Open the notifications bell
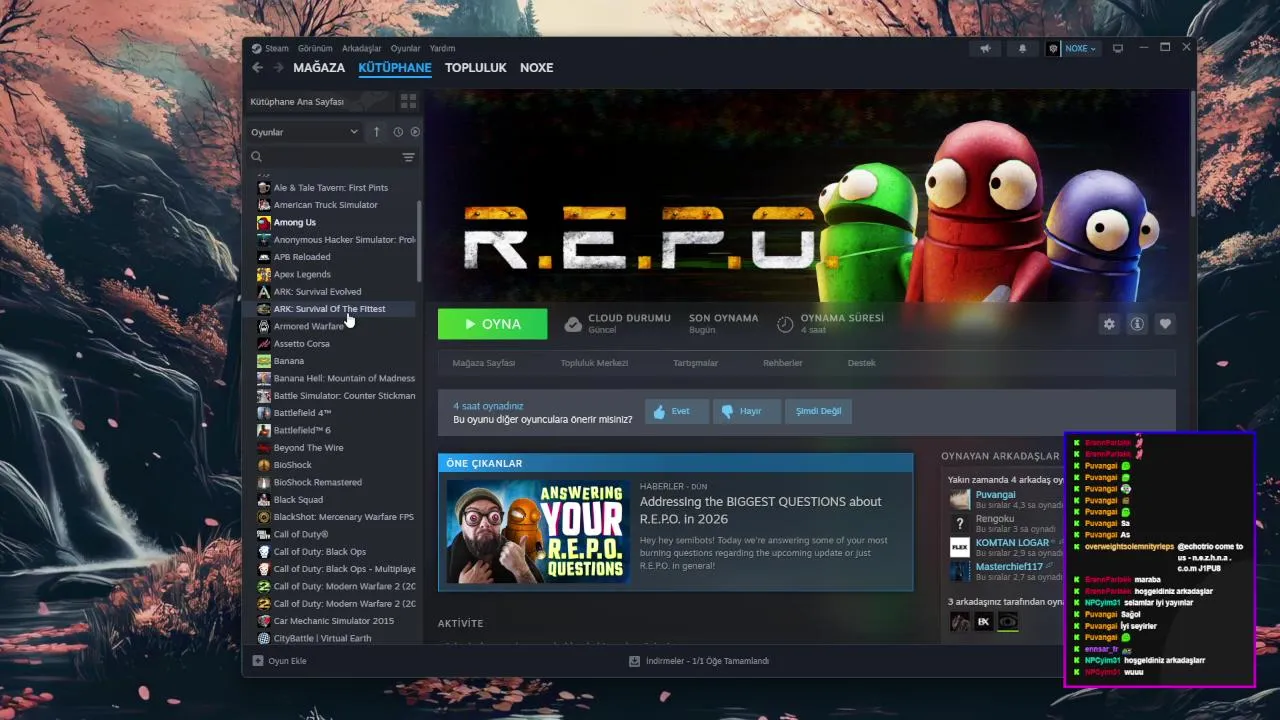Viewport: 1280px width, 720px height. coord(1022,48)
